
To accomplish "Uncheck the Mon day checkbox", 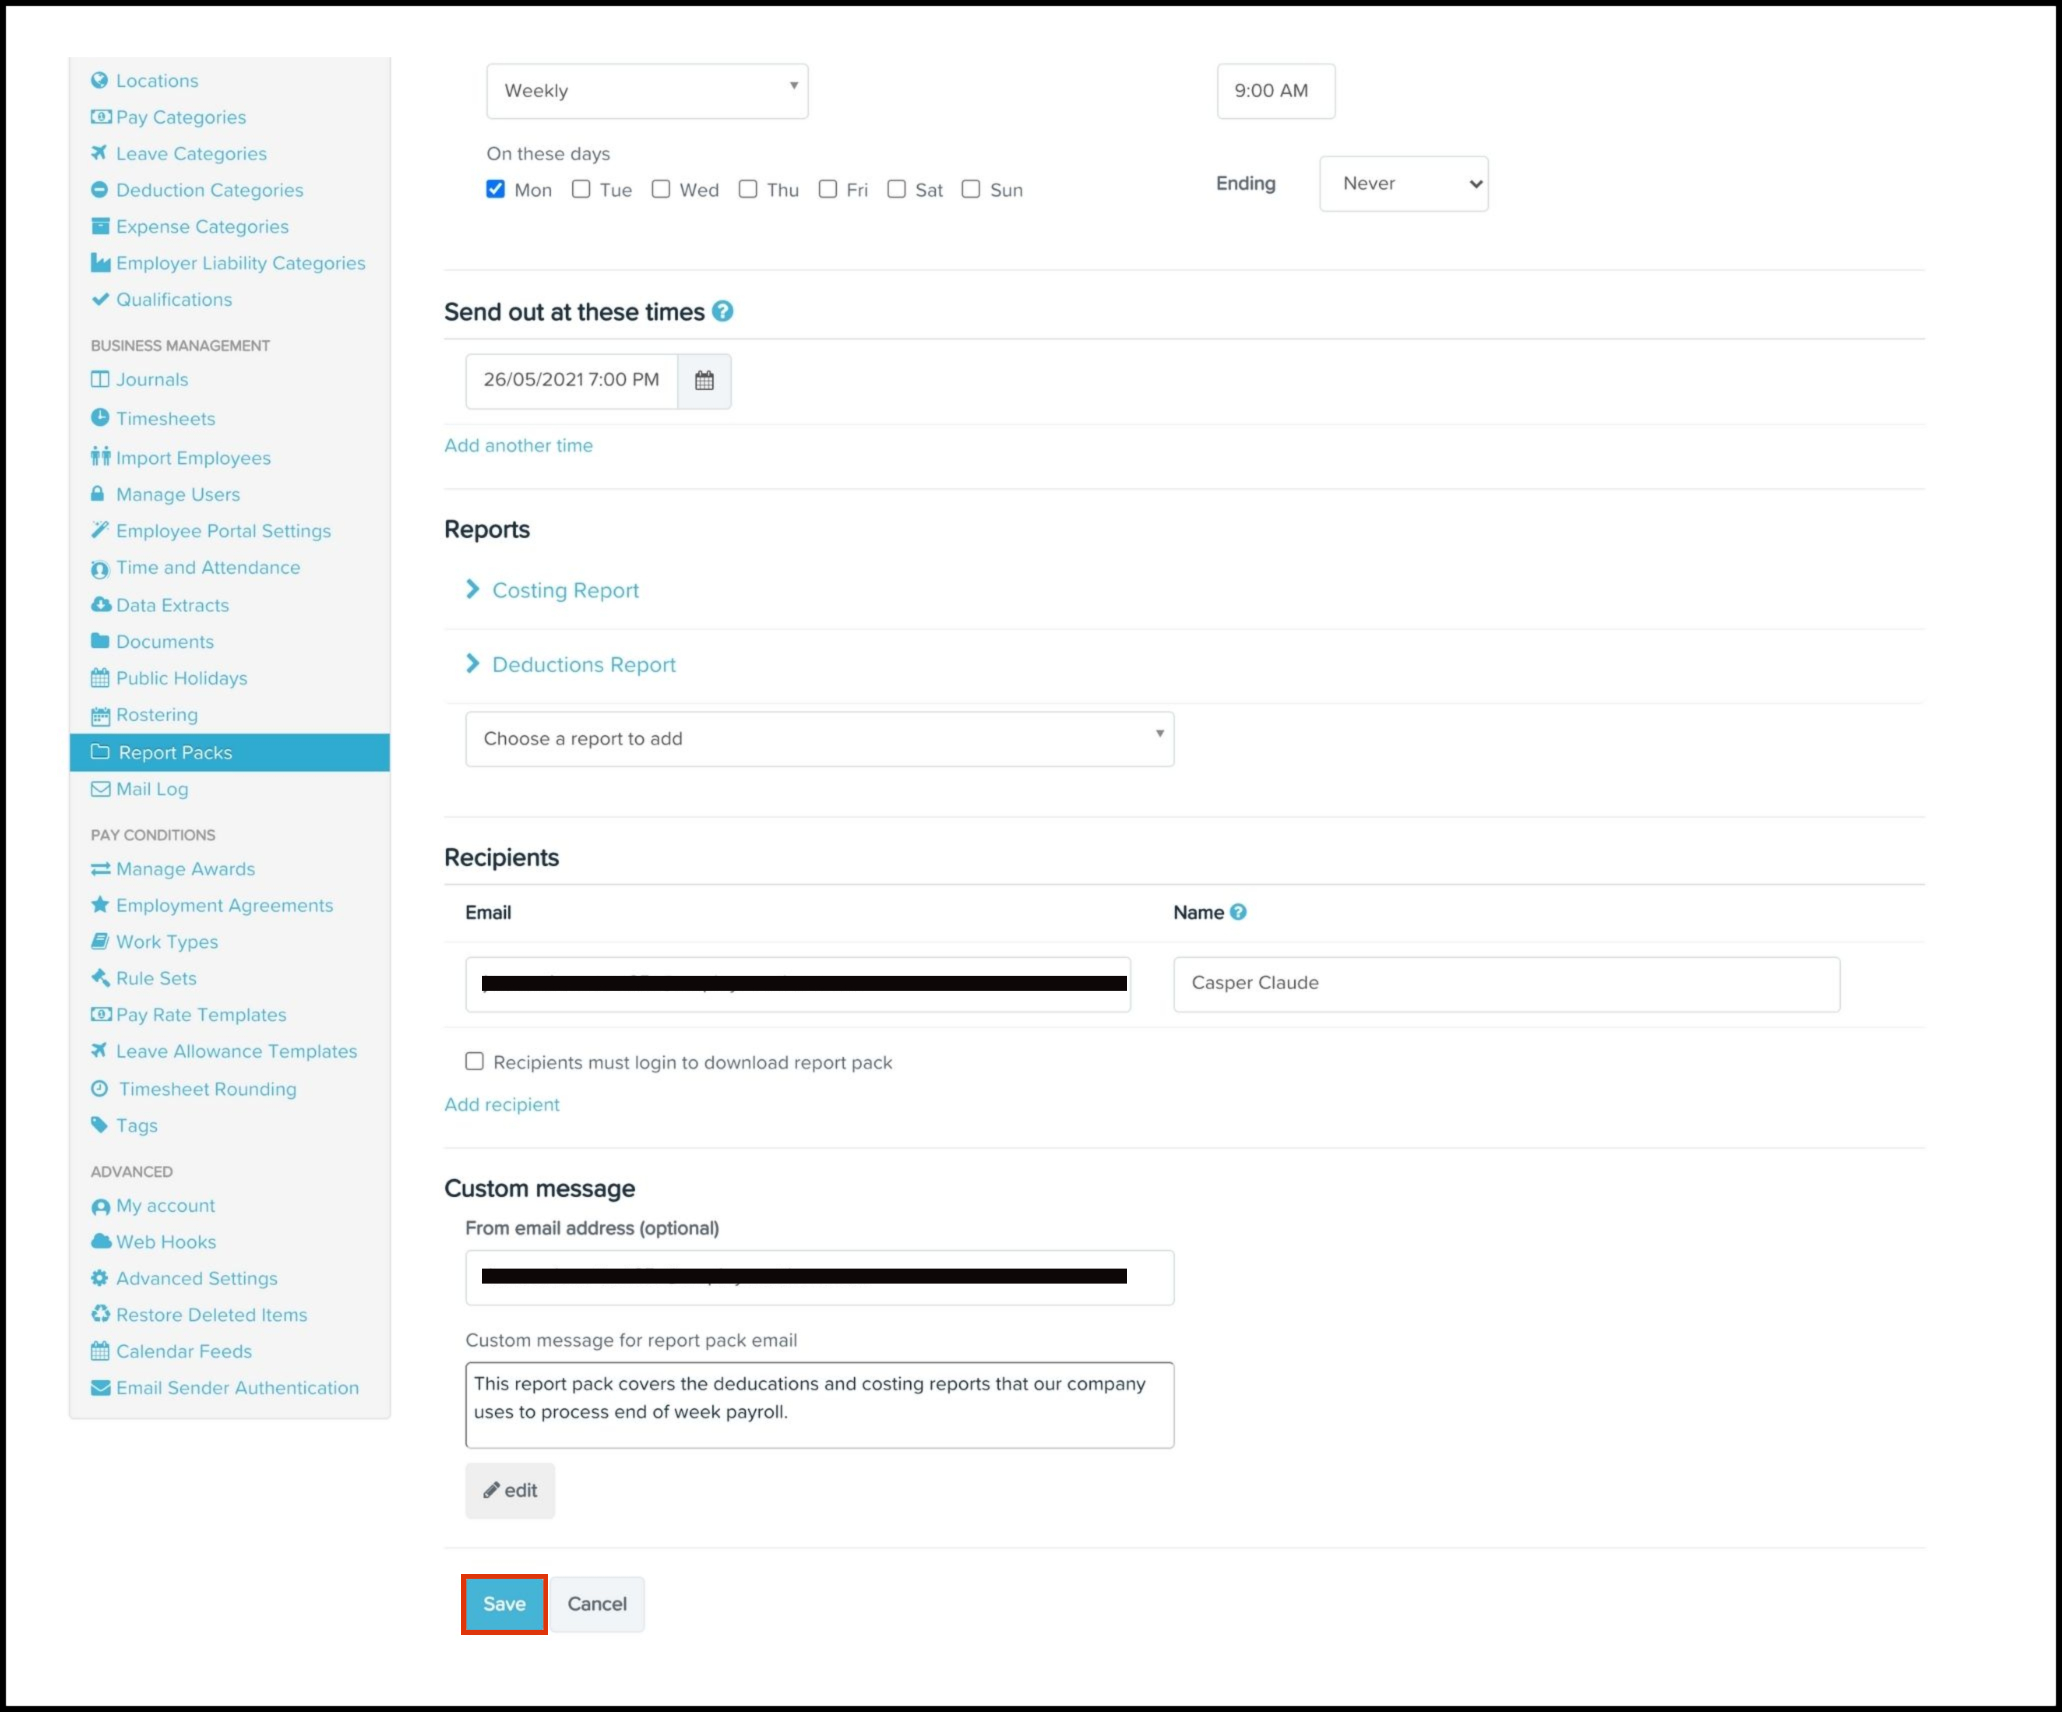I will point(495,189).
